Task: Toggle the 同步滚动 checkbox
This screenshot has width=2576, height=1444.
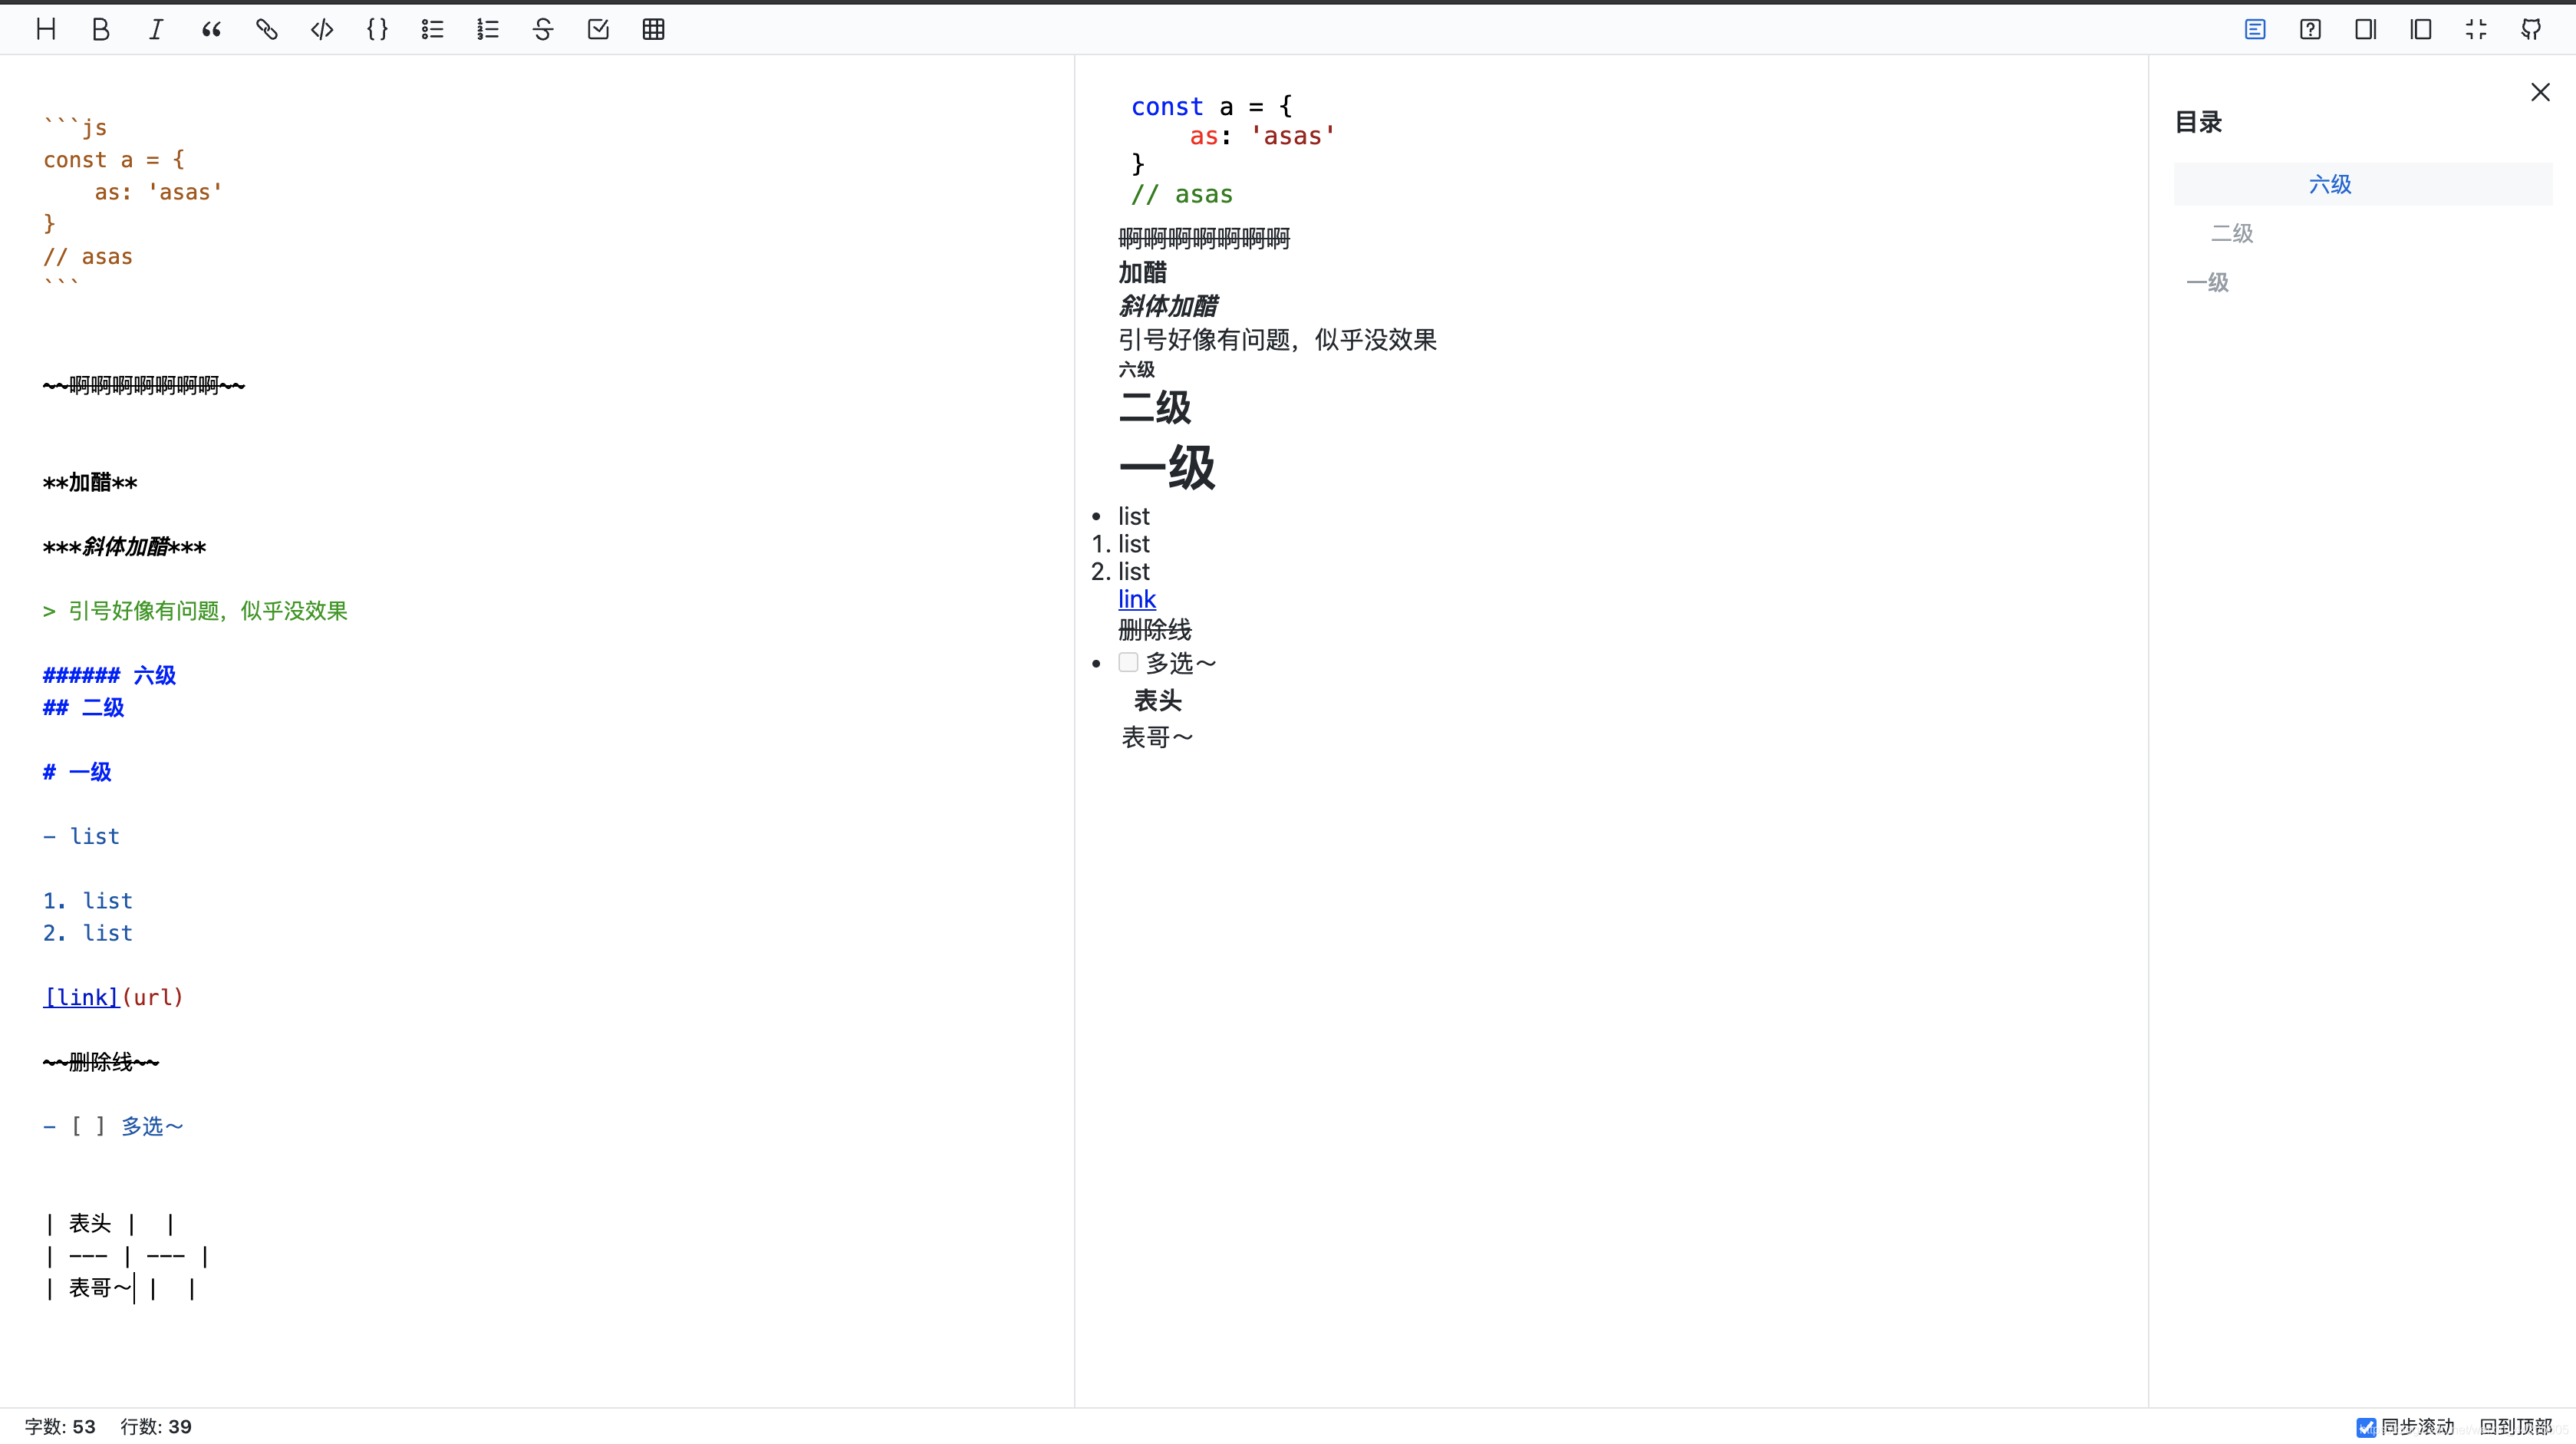Action: click(2366, 1427)
